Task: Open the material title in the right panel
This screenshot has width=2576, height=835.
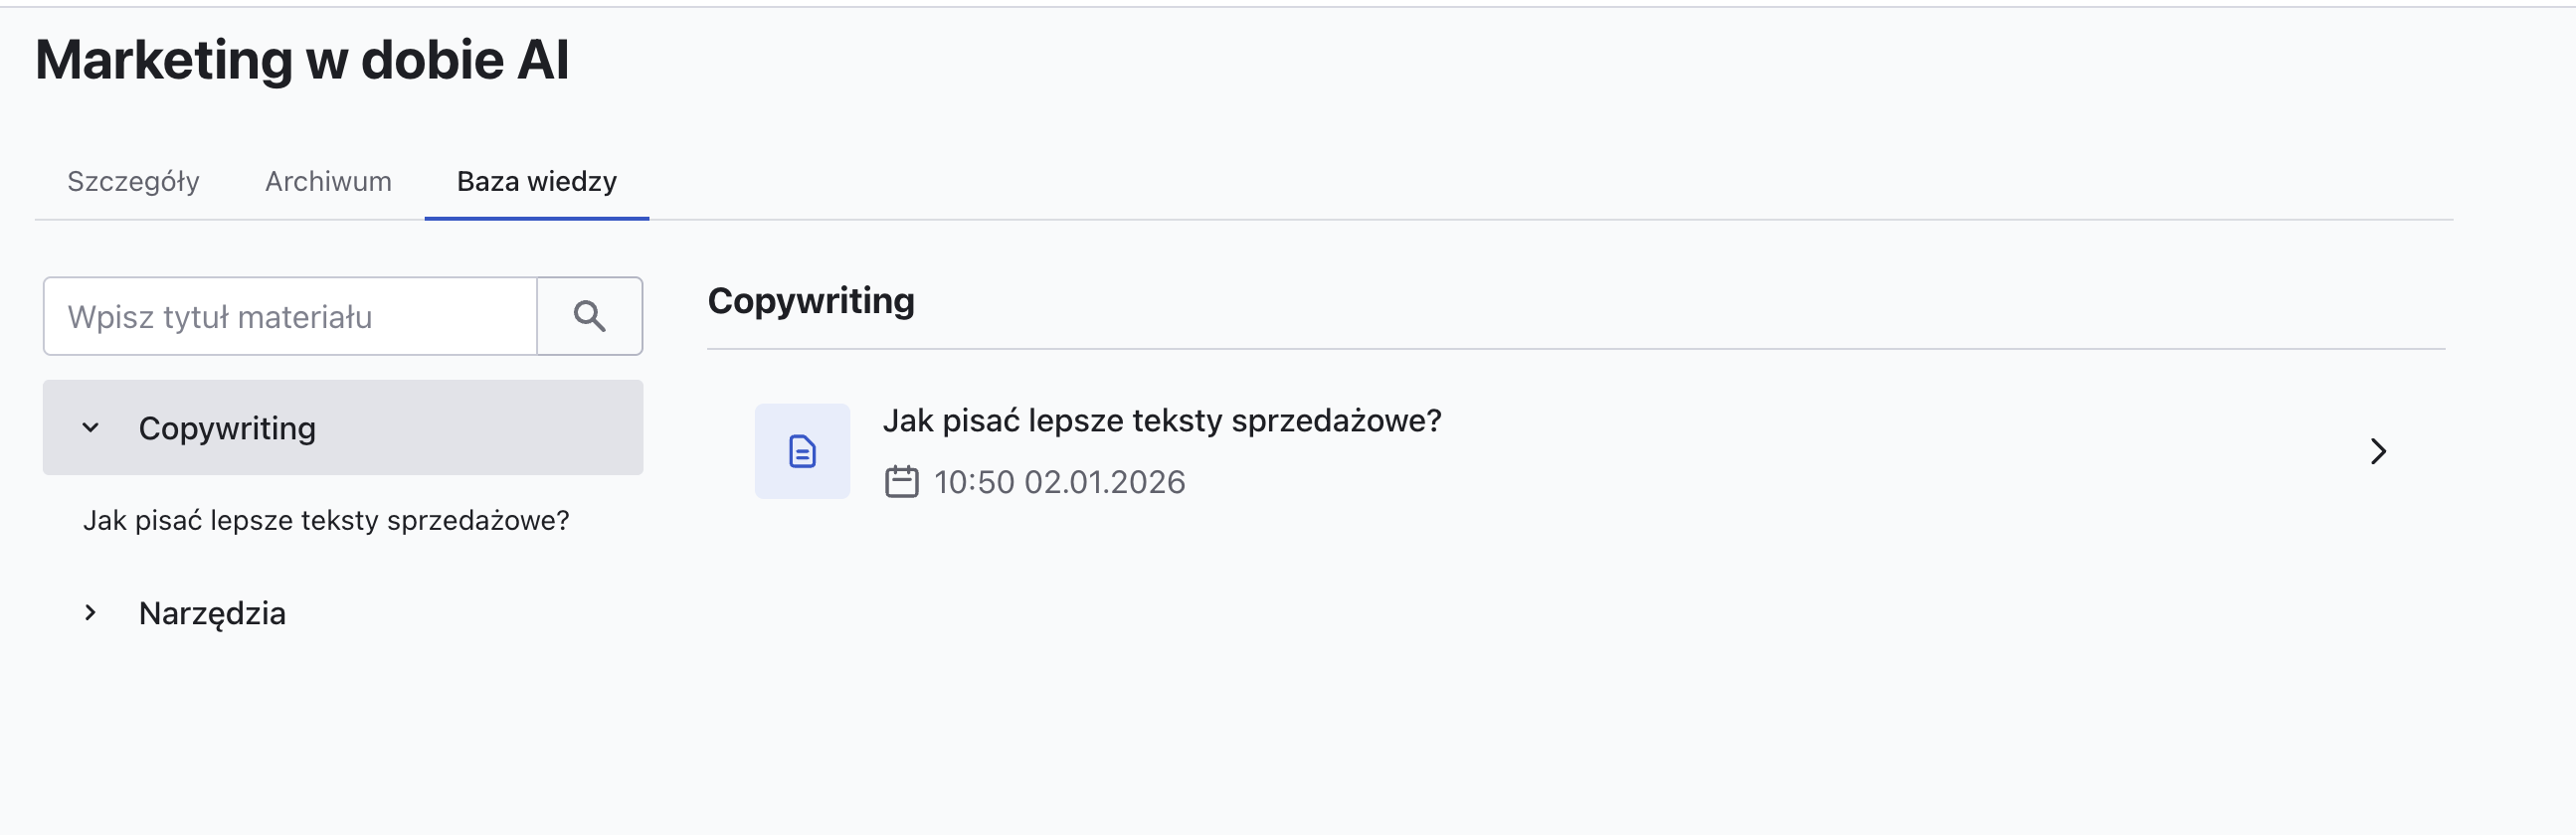Action: (x=1161, y=421)
